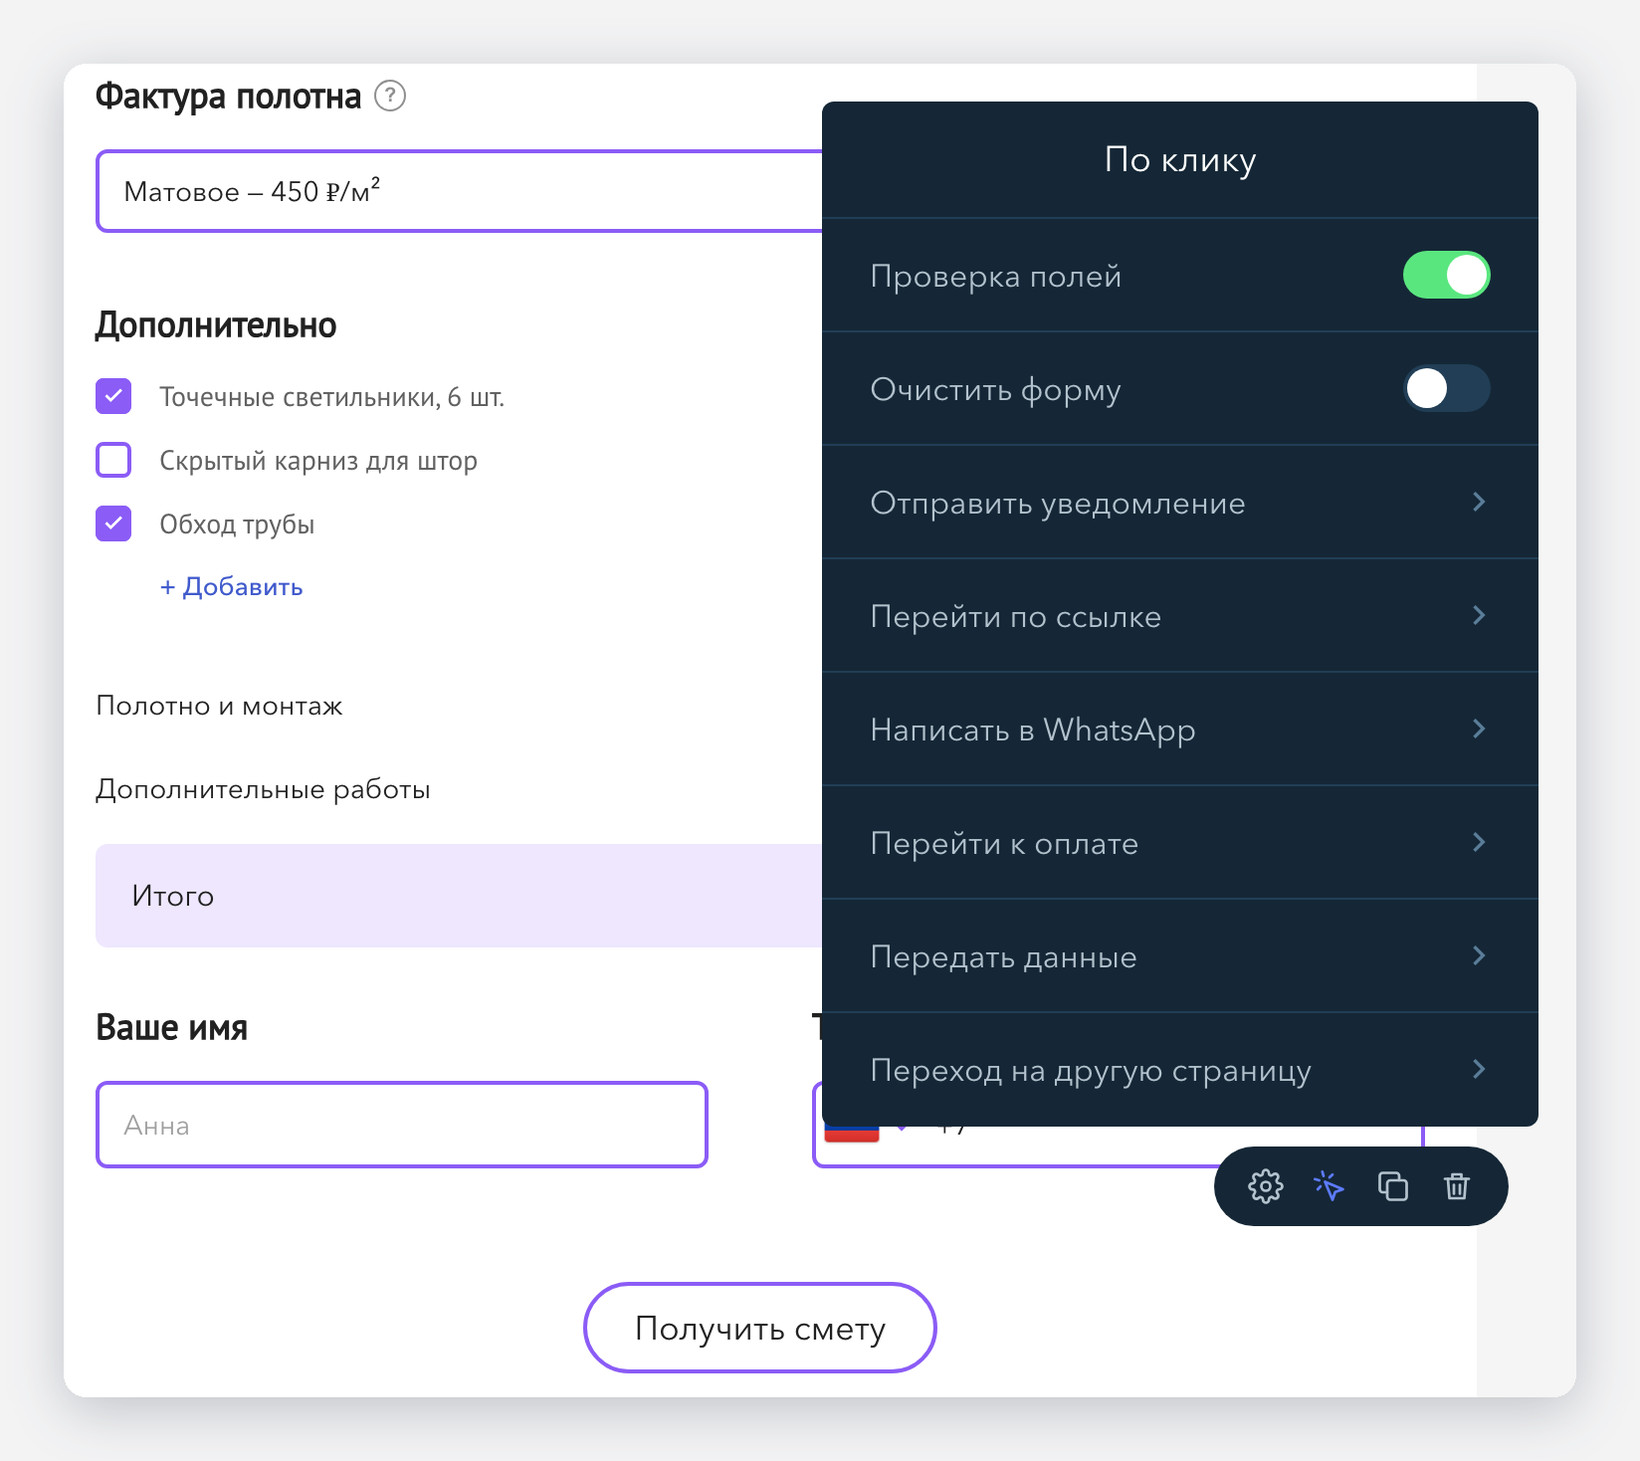Expand chevron of Перейти по ссылке

1479,615
